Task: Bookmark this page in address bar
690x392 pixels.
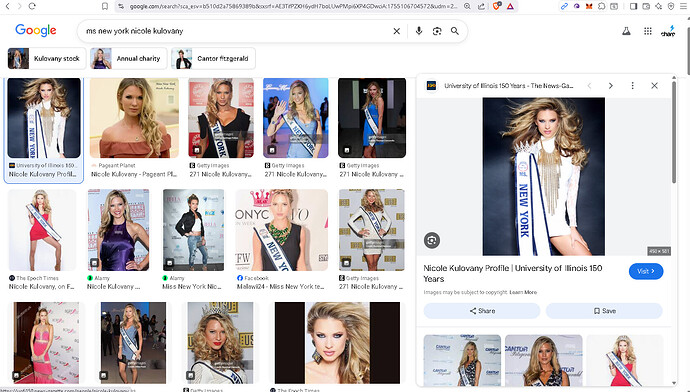Action: (105, 6)
